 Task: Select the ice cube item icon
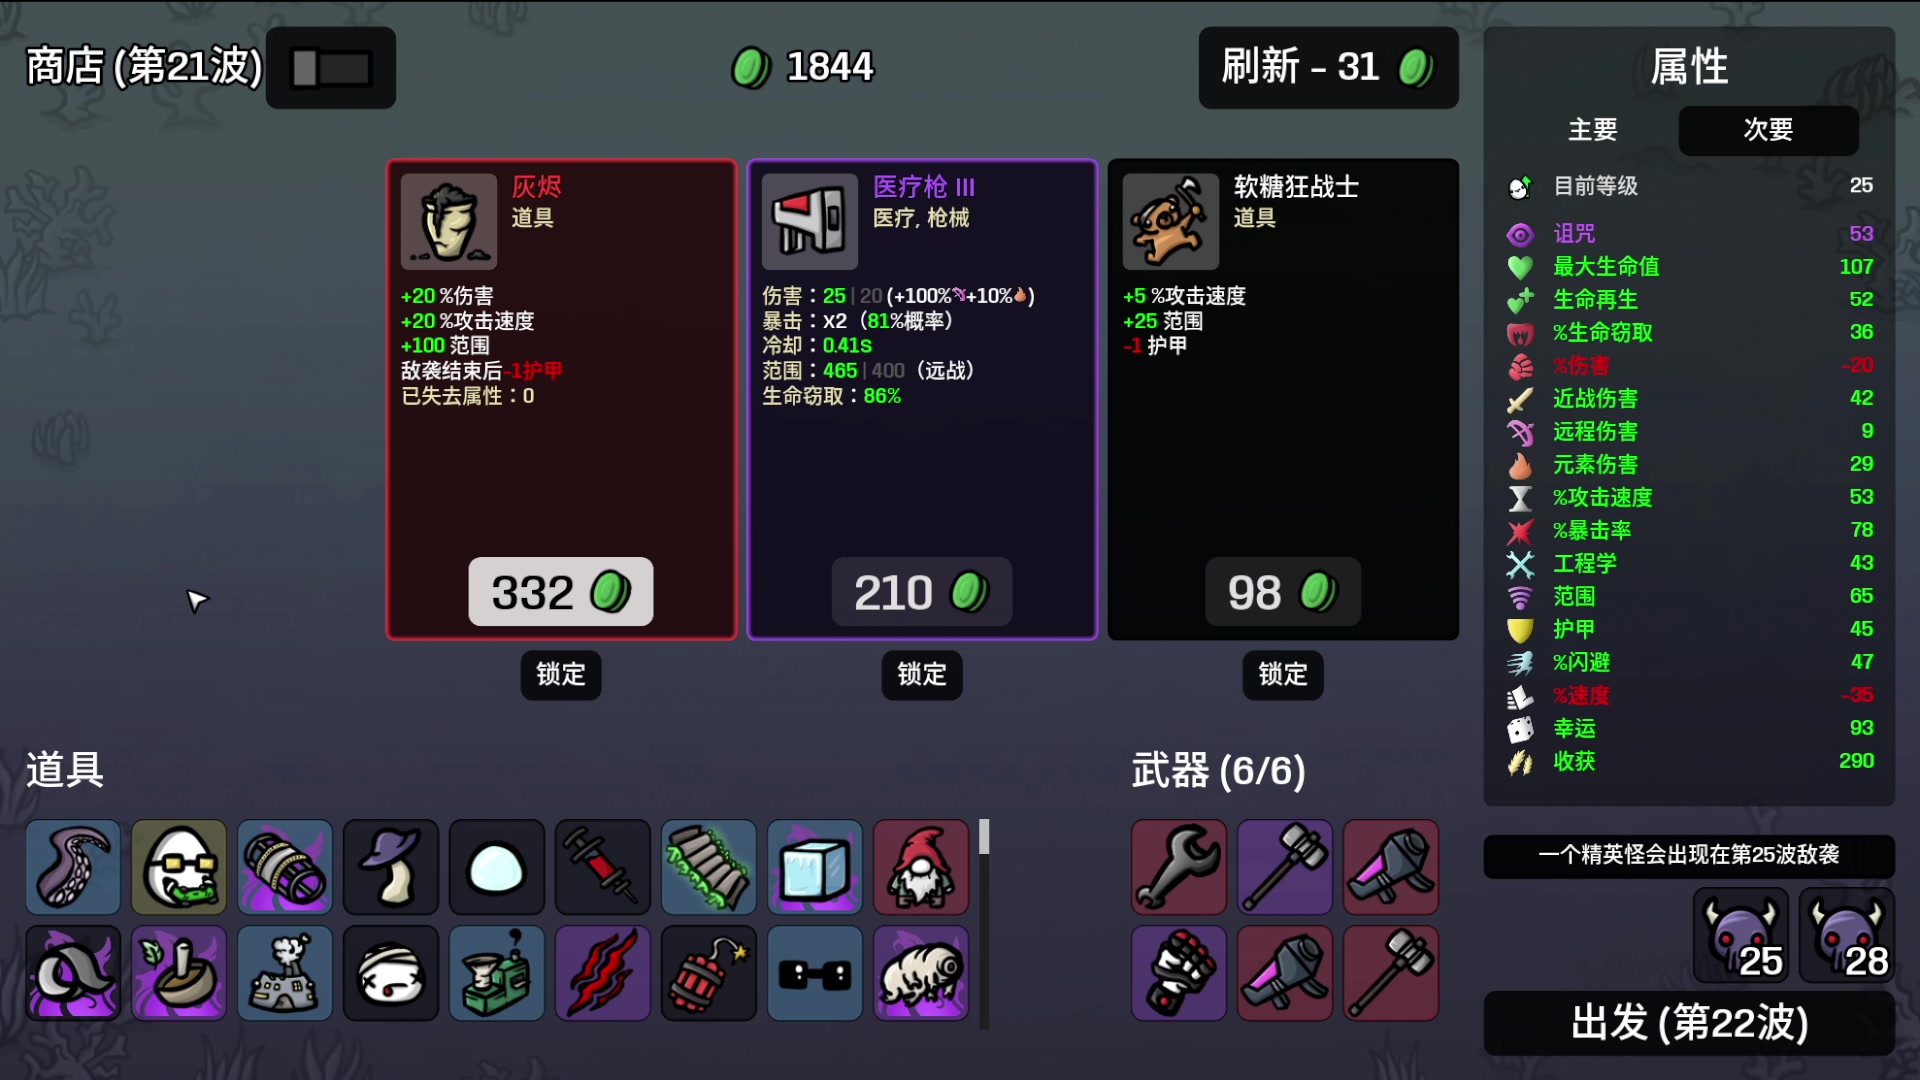click(x=815, y=867)
